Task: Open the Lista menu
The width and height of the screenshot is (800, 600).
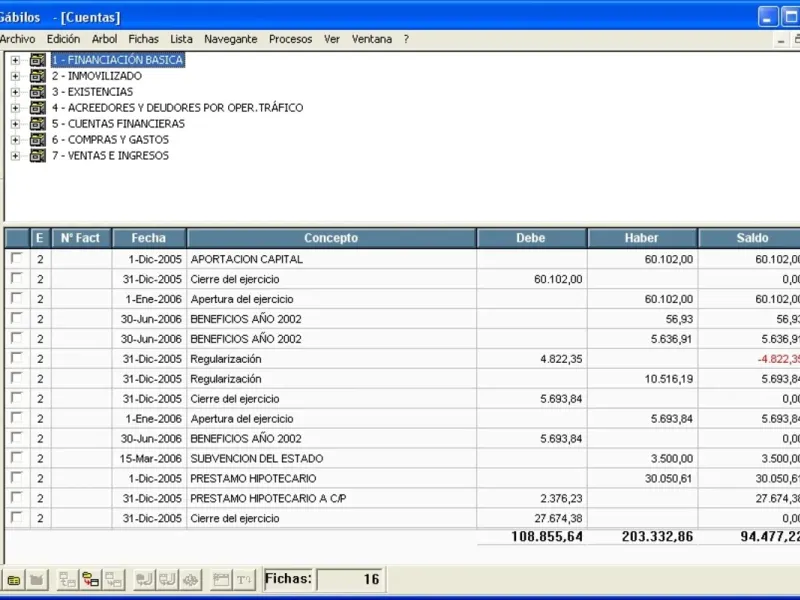Action: [x=181, y=39]
